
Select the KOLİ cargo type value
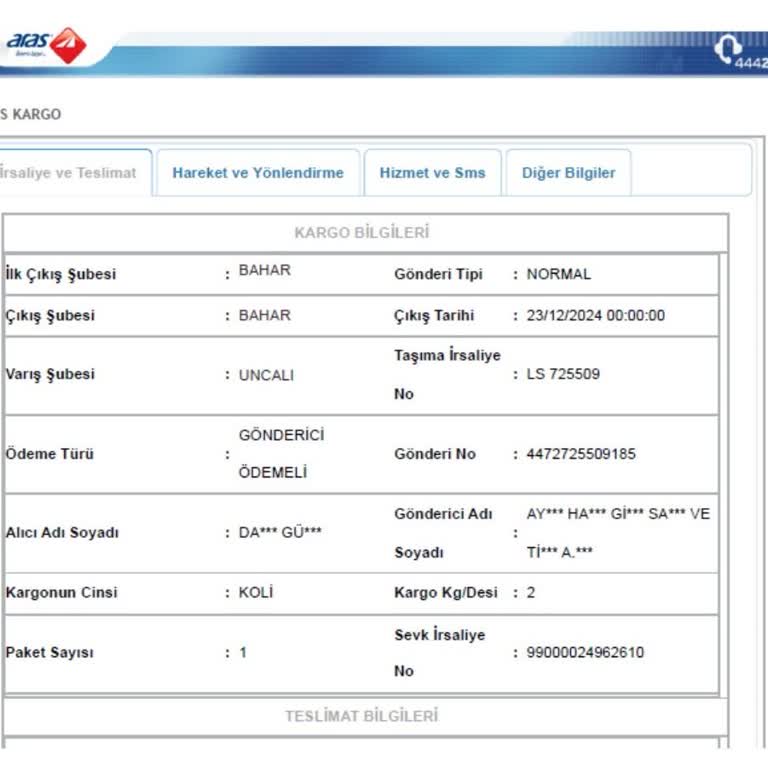[256, 593]
